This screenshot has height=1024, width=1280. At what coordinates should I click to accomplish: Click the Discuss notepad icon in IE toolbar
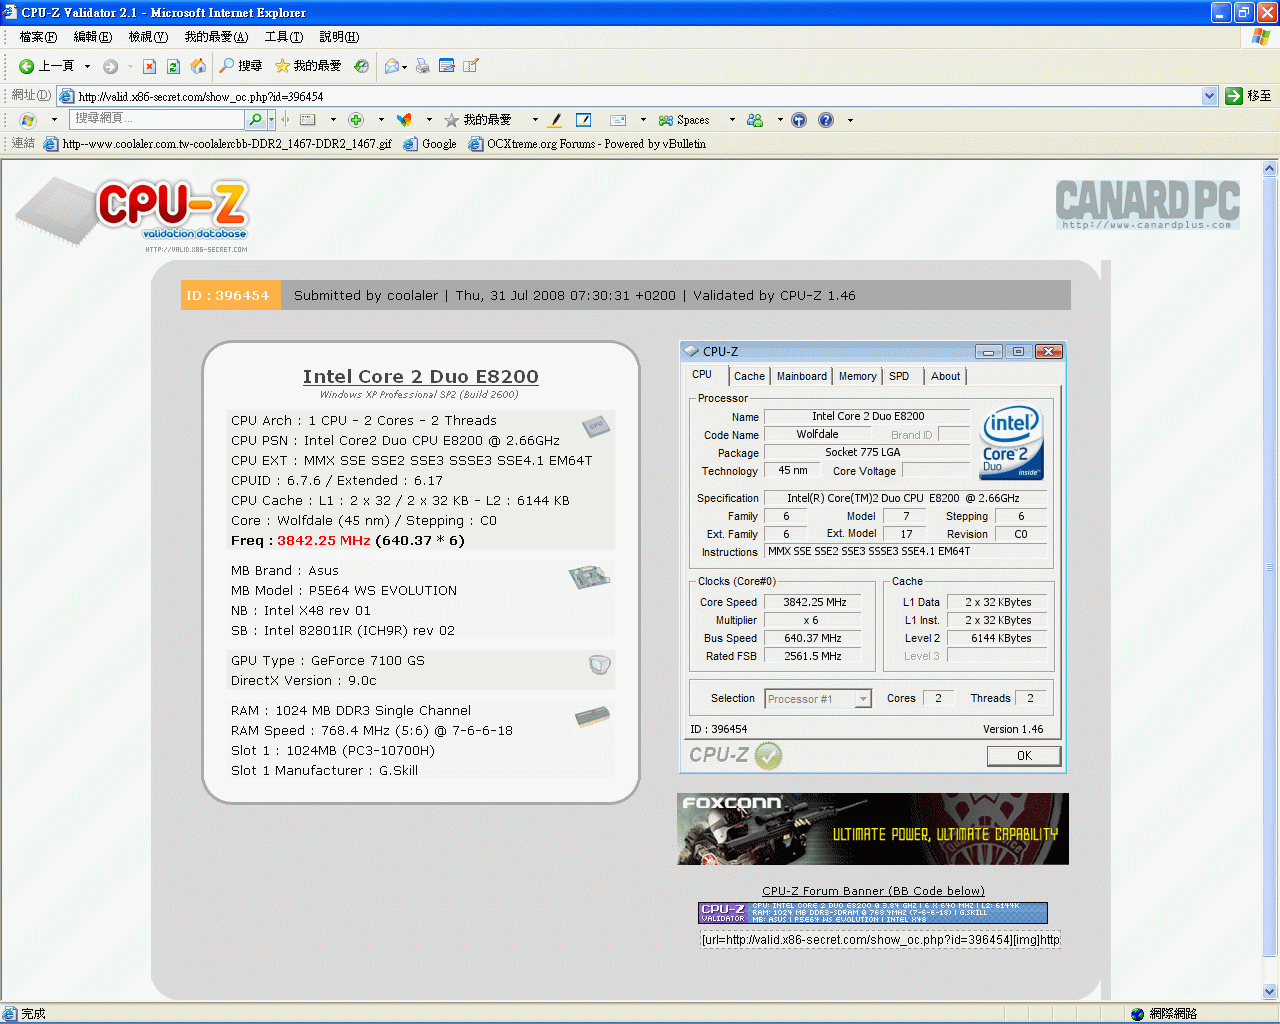click(471, 66)
